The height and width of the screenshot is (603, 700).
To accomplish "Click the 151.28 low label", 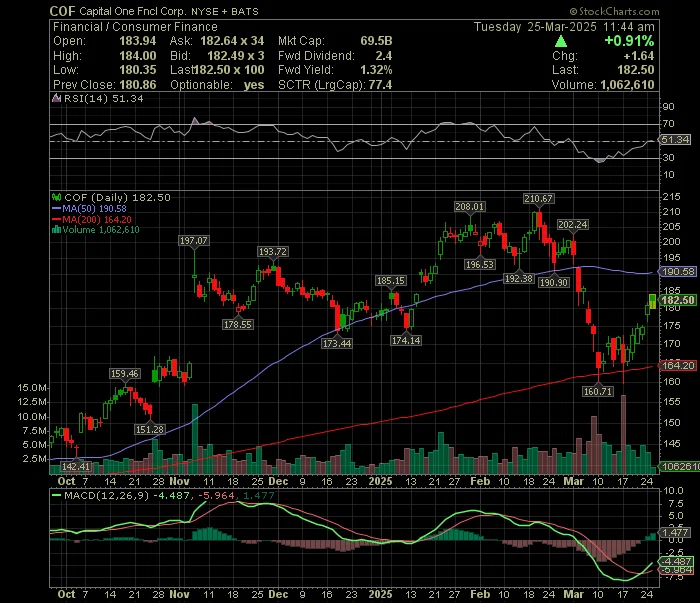I will (150, 429).
